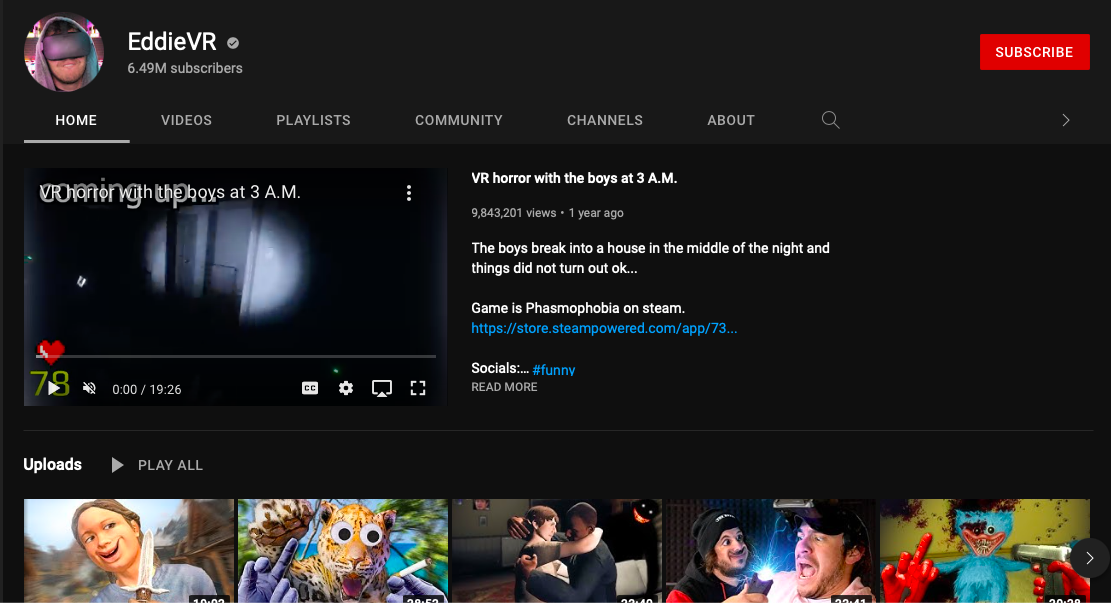Click the 6.49M subscribers text
This screenshot has height=603, width=1111.
pos(185,68)
